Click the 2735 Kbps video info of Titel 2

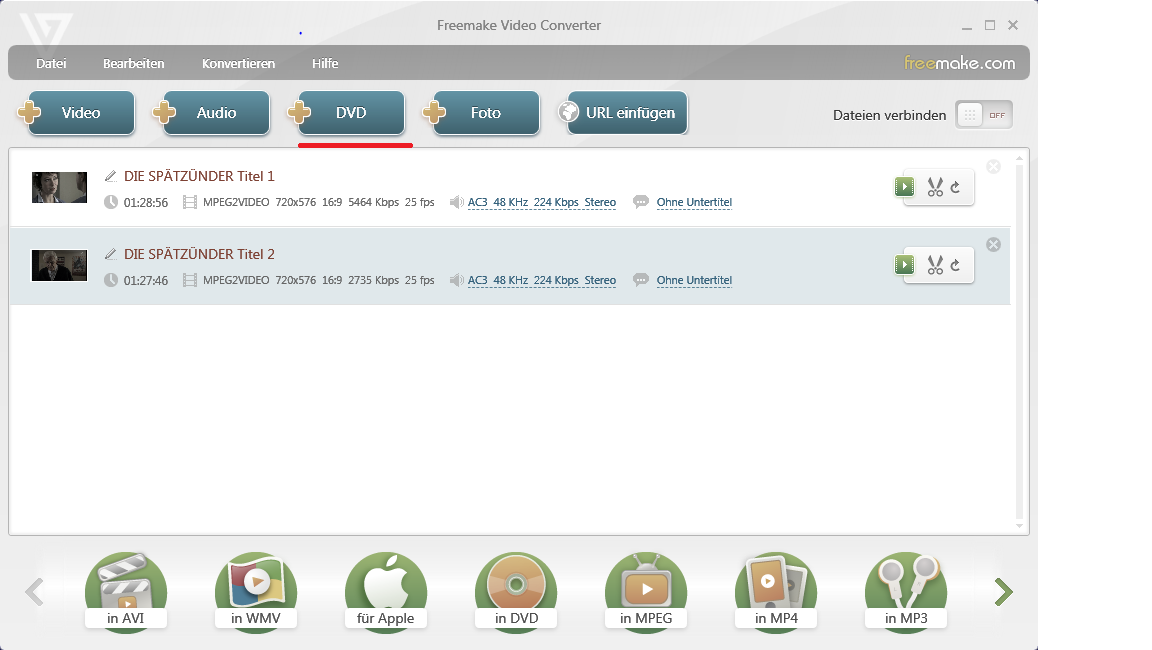click(x=373, y=280)
